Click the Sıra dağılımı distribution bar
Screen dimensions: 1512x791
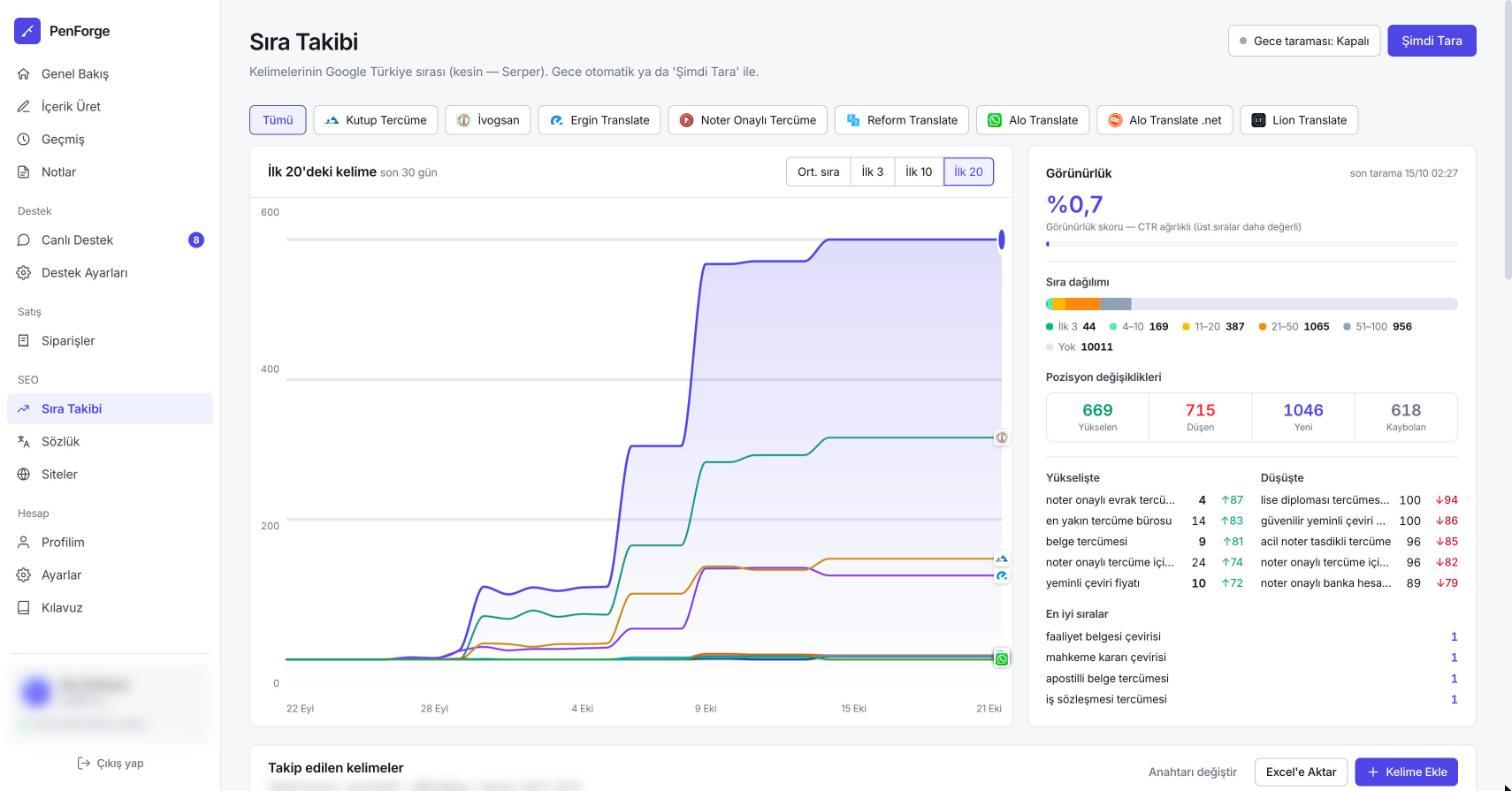pyautogui.click(x=1252, y=304)
